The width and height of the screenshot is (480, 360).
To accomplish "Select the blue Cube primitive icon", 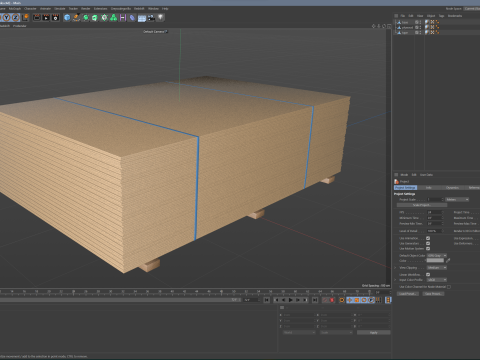I will coord(67,17).
